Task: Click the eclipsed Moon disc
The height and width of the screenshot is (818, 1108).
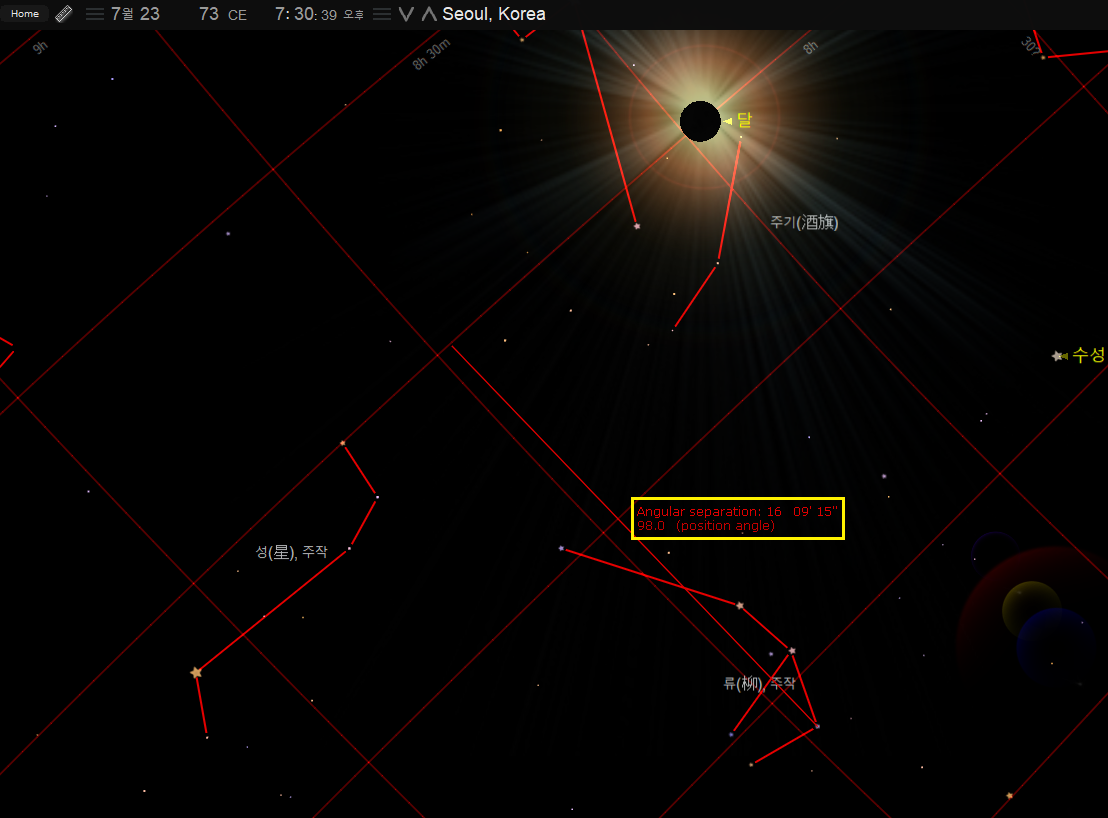Action: (700, 121)
